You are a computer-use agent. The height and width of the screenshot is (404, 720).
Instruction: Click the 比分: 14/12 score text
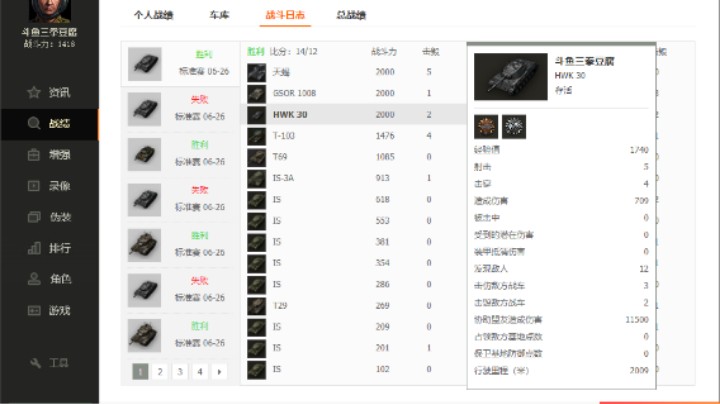(x=293, y=51)
